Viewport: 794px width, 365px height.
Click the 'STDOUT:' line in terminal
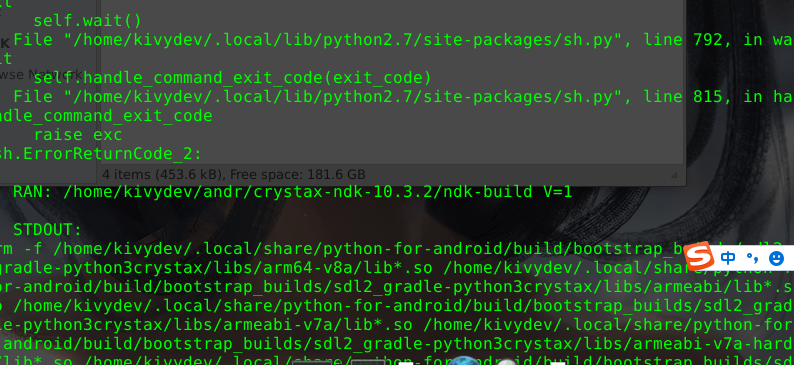[47, 230]
